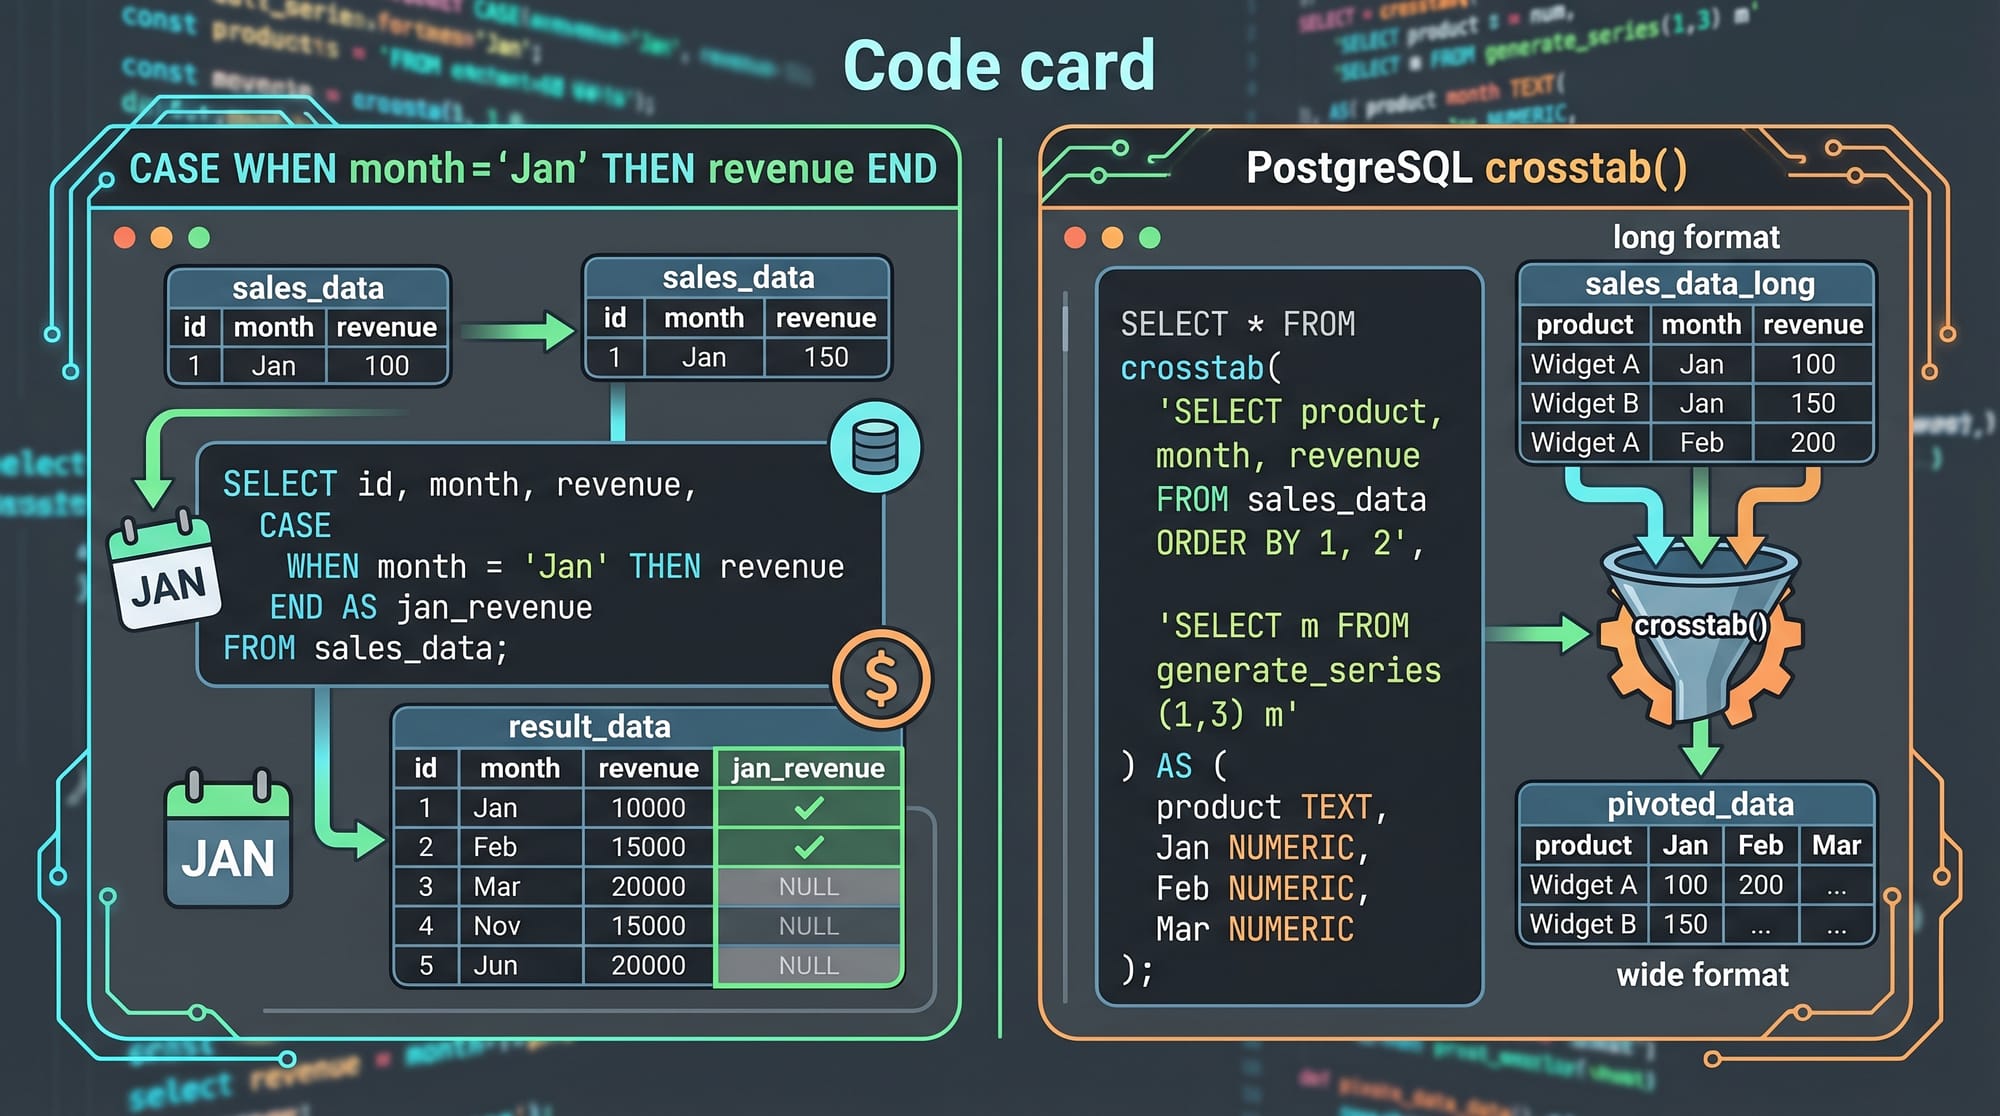The height and width of the screenshot is (1116, 2000).
Task: Click red dot in left panel
Action: pyautogui.click(x=125, y=238)
